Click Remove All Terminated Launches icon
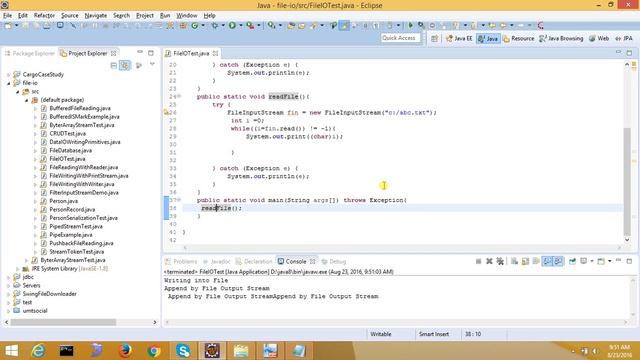640x360 pixels. click(x=500, y=261)
